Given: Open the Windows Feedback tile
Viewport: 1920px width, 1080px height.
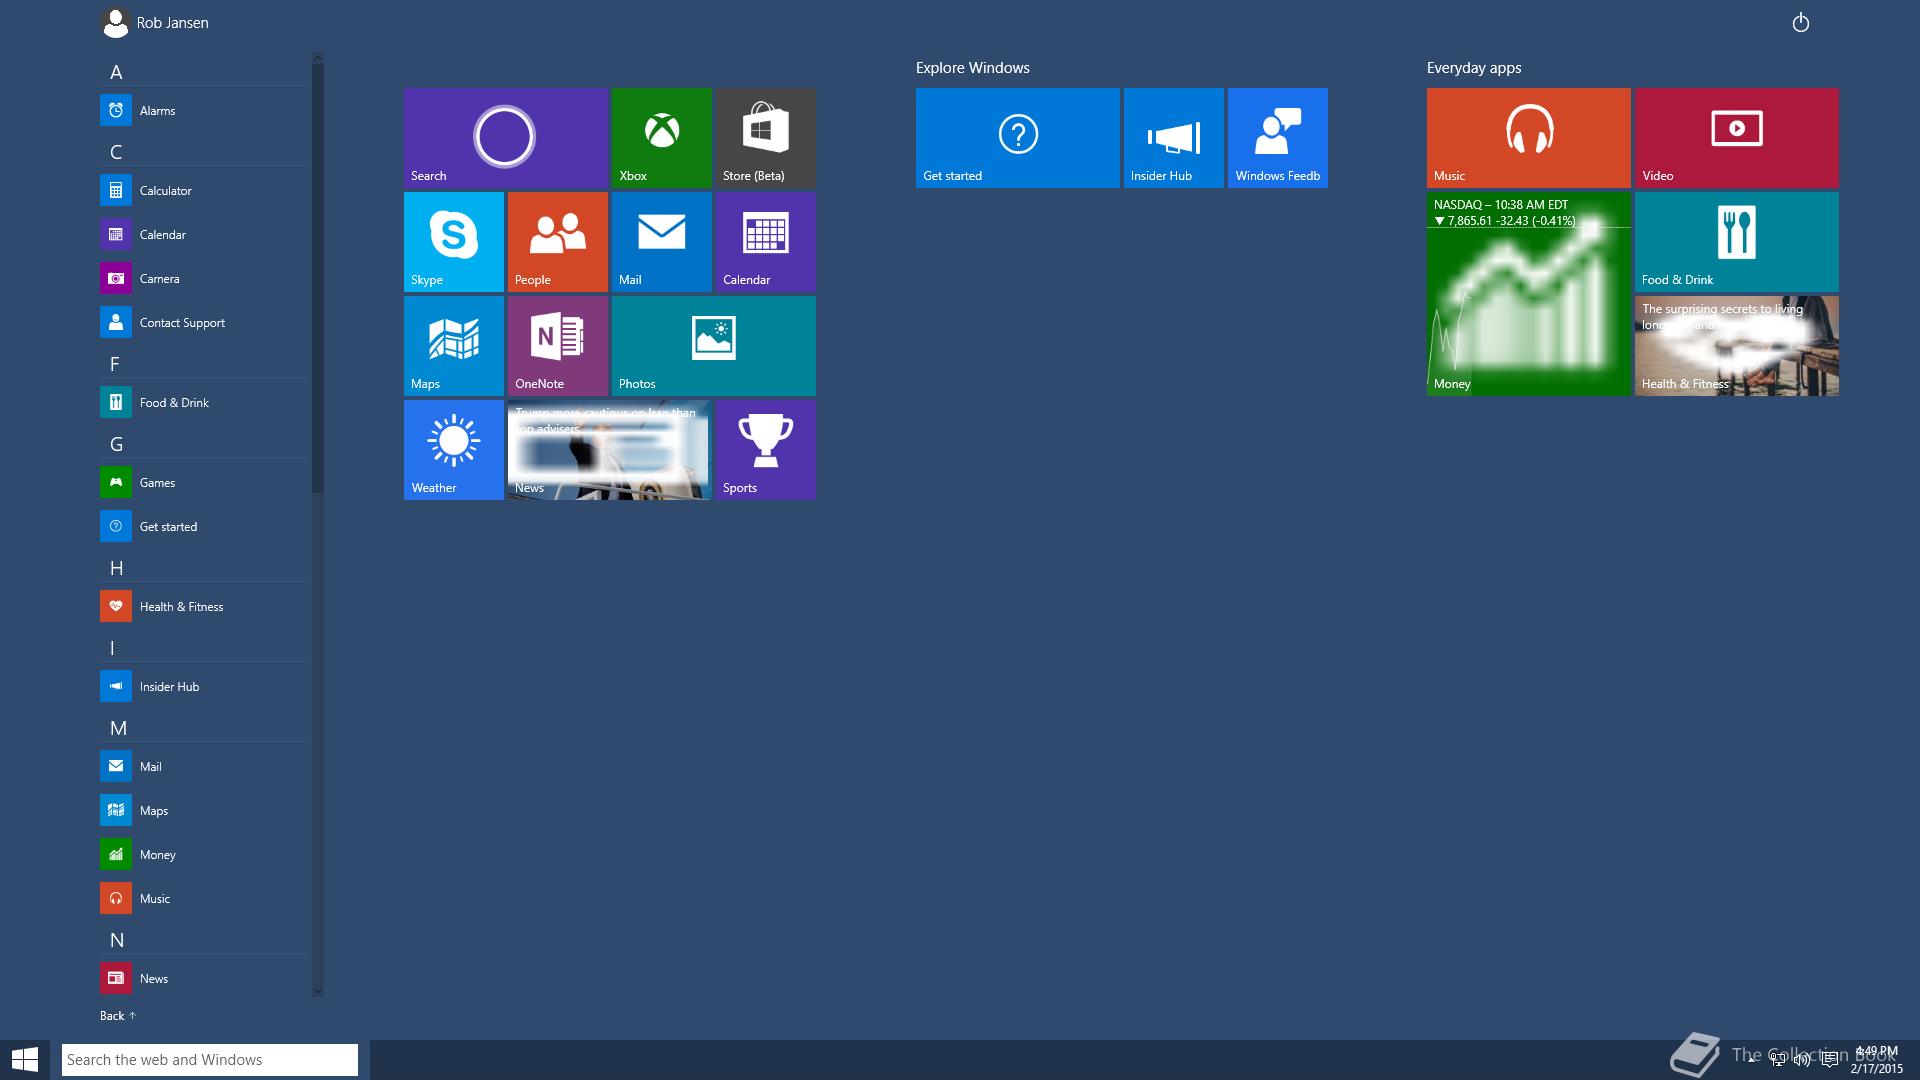Looking at the screenshot, I should click(x=1278, y=138).
